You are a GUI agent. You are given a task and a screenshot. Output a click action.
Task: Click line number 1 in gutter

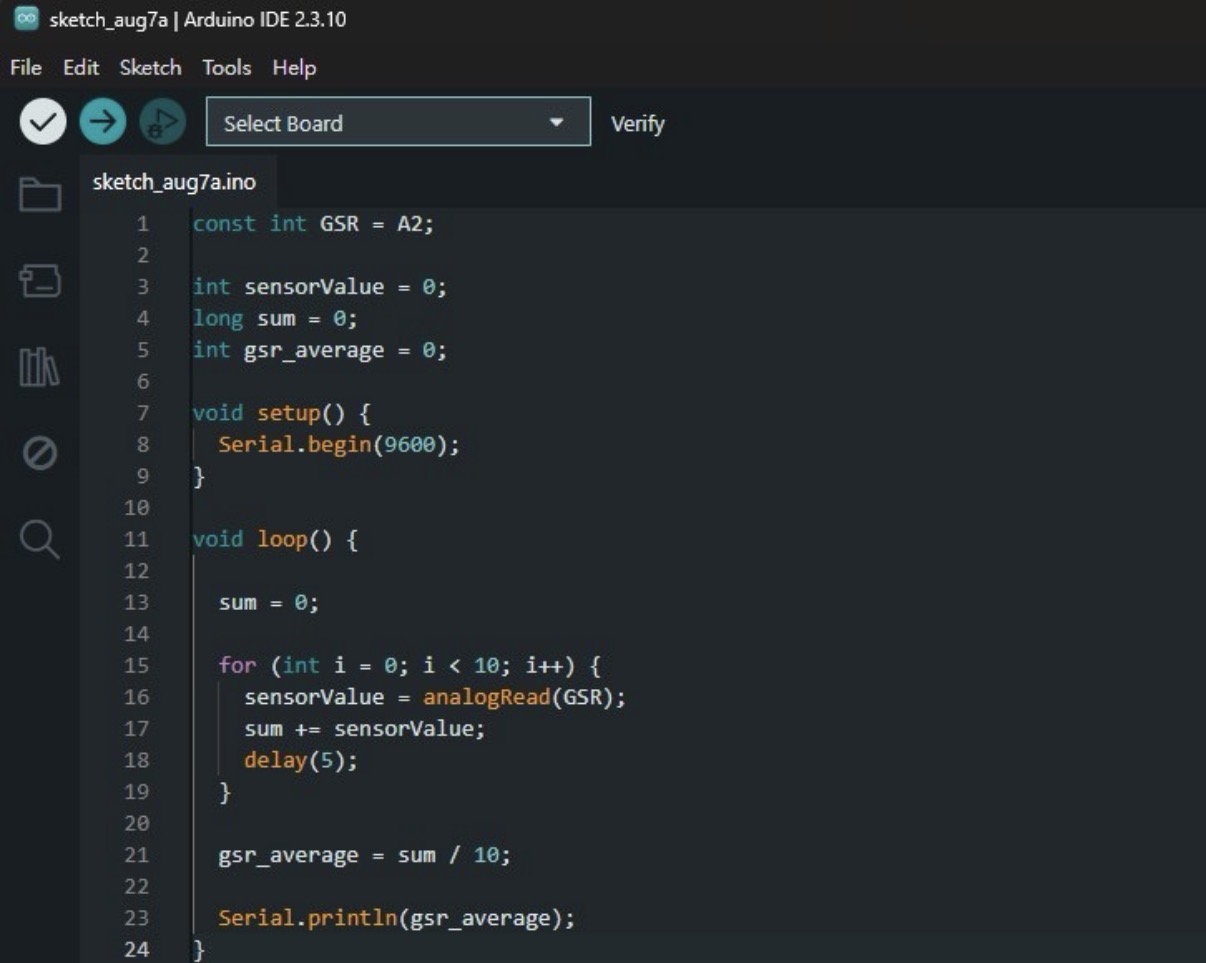click(143, 224)
